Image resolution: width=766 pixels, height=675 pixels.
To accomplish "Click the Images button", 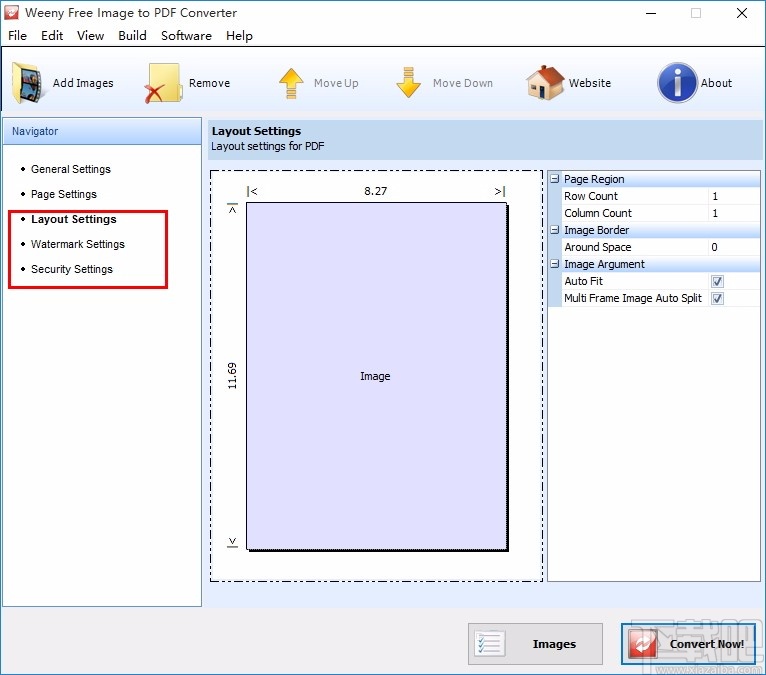I will click(x=535, y=644).
